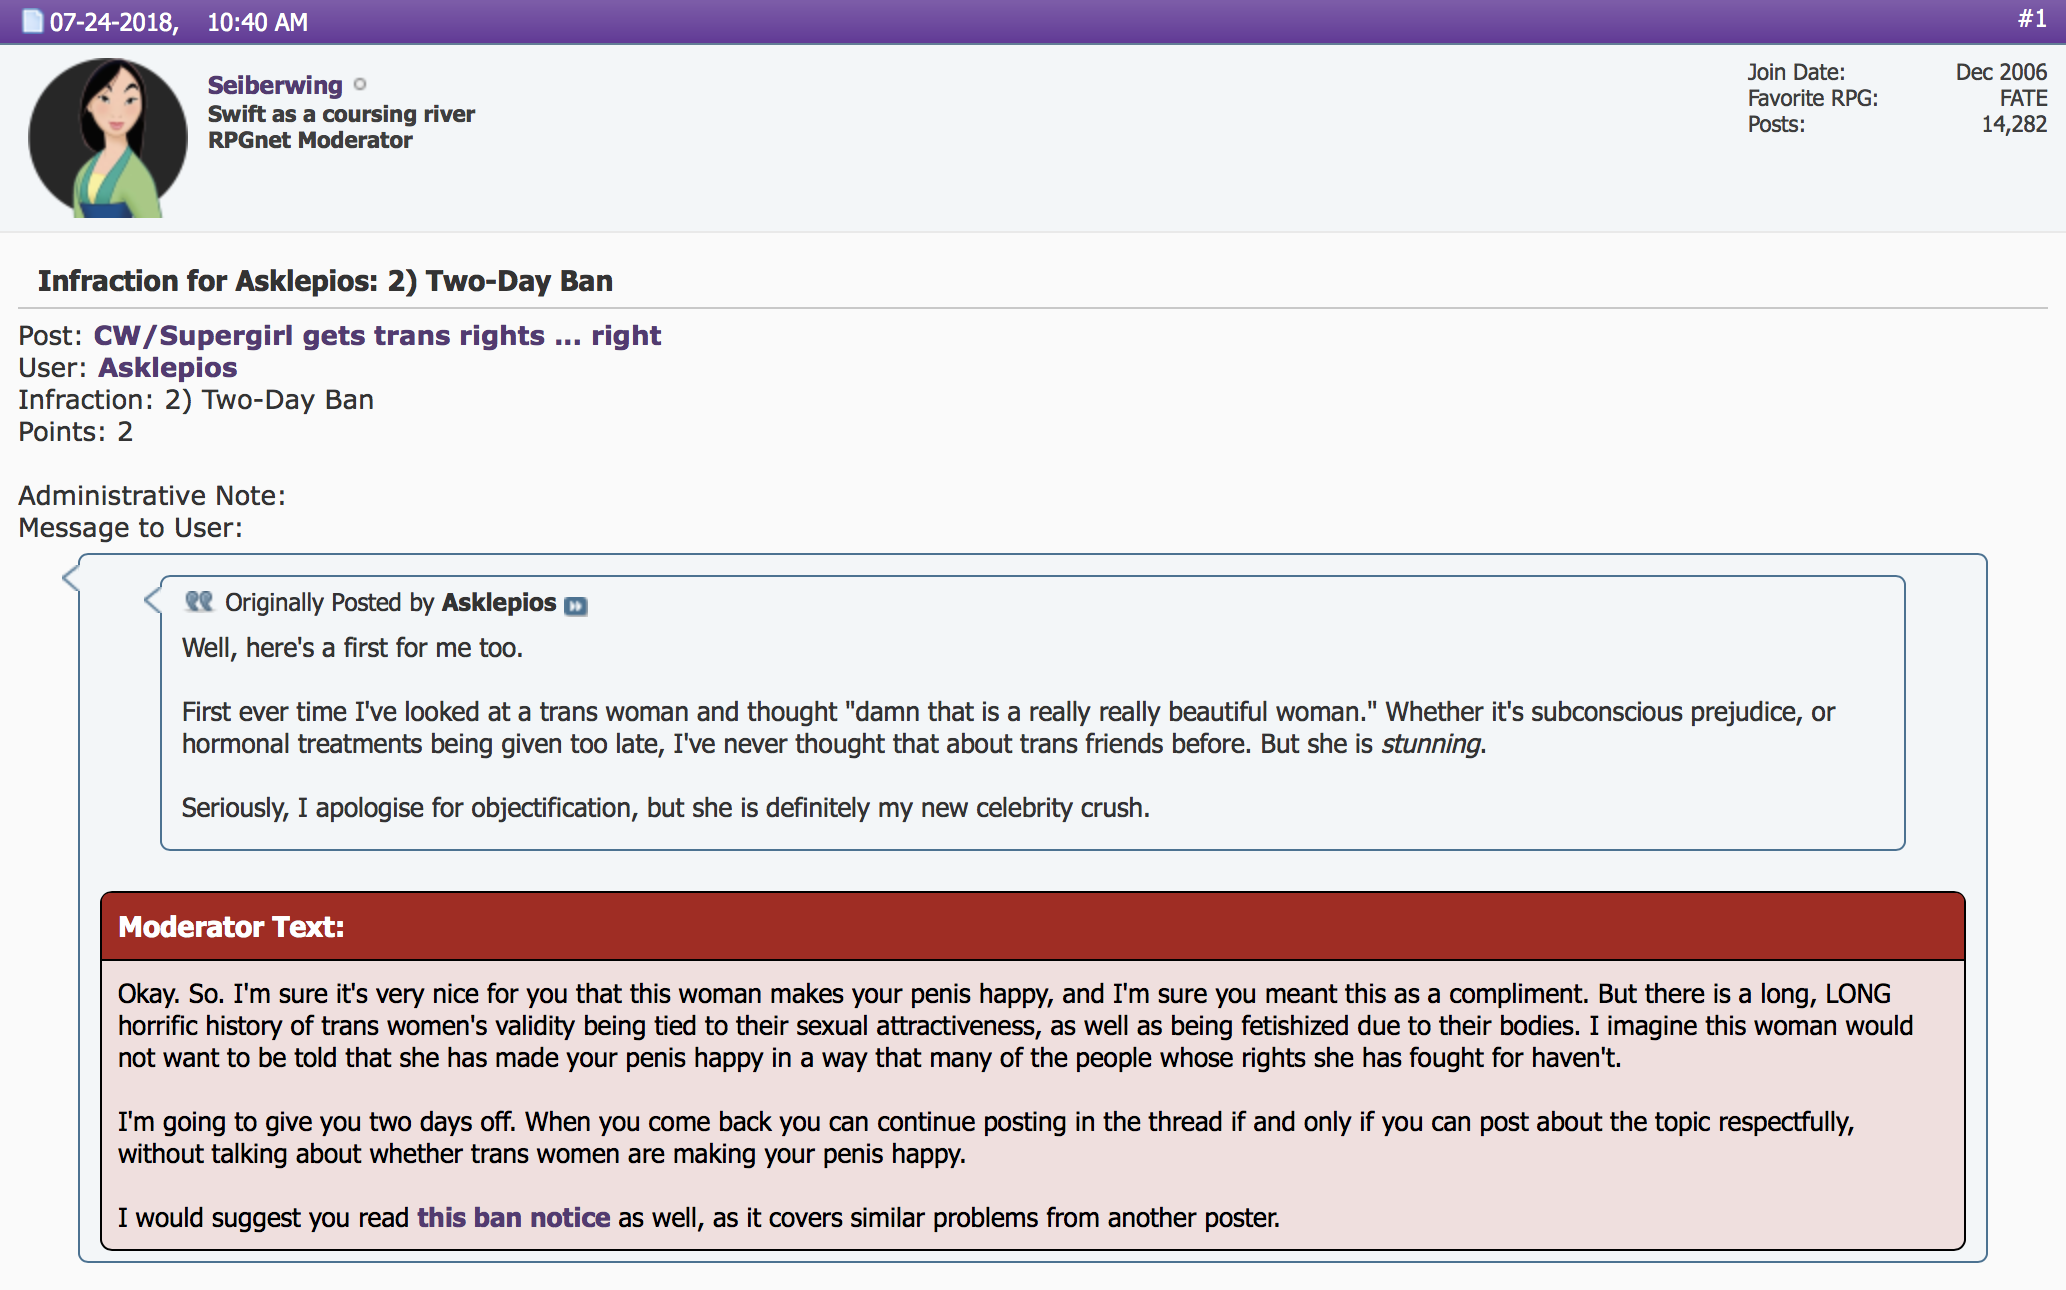This screenshot has height=1290, width=2066.
Task: Click the view-post arrow icon after Asklepios
Action: coord(576,605)
